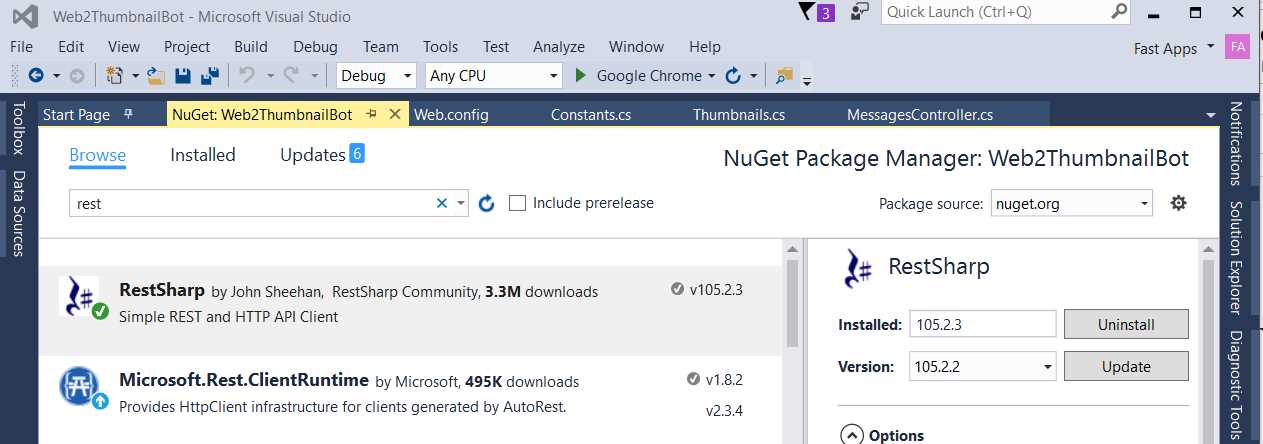Expand the search history dropdown arrow
Image resolution: width=1263 pixels, height=444 pixels.
coord(461,203)
